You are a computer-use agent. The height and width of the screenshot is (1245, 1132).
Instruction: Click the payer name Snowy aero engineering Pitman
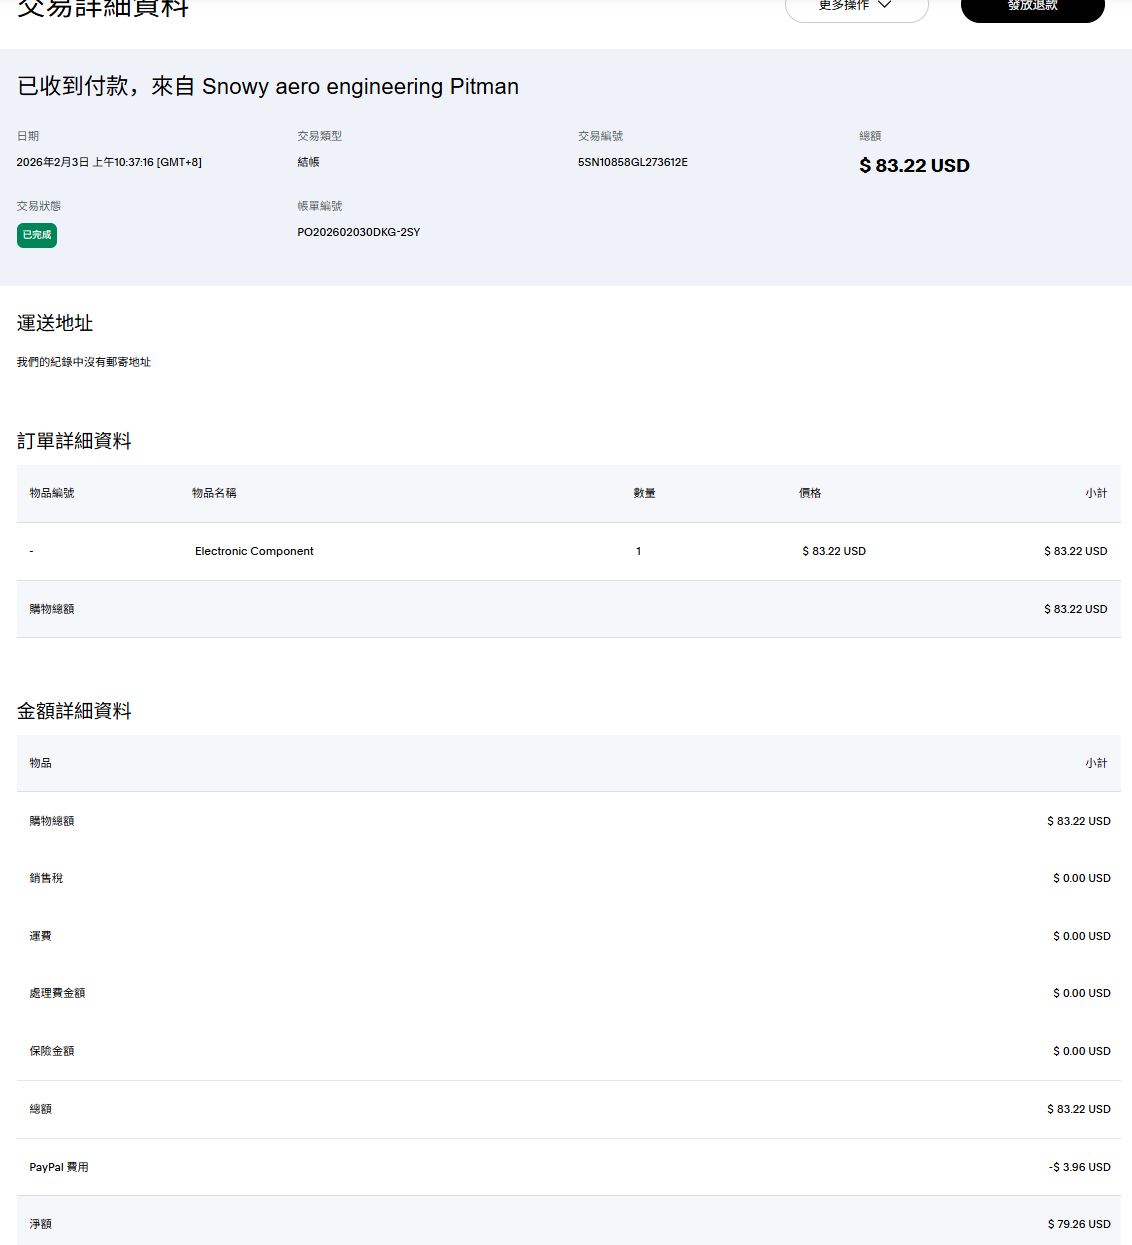360,87
